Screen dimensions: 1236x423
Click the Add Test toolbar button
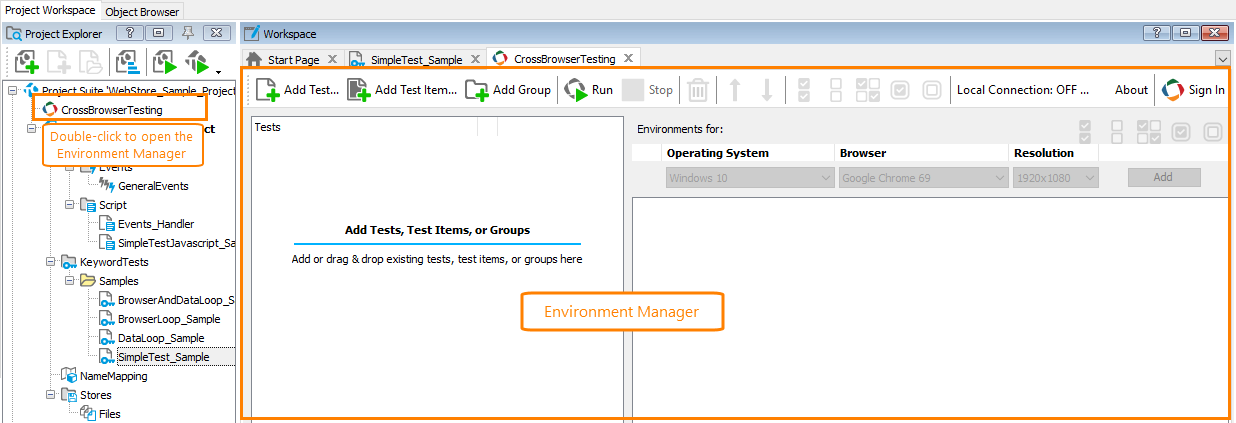tap(297, 90)
